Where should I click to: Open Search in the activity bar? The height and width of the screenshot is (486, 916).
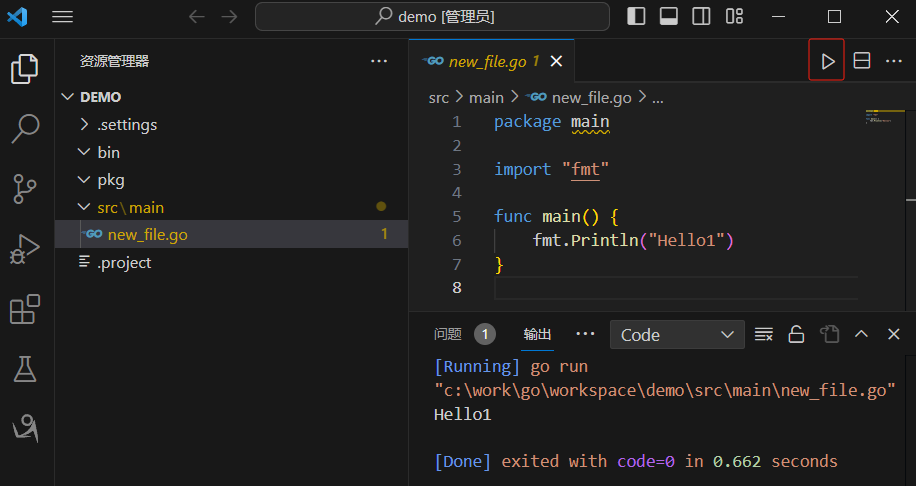pyautogui.click(x=25, y=127)
